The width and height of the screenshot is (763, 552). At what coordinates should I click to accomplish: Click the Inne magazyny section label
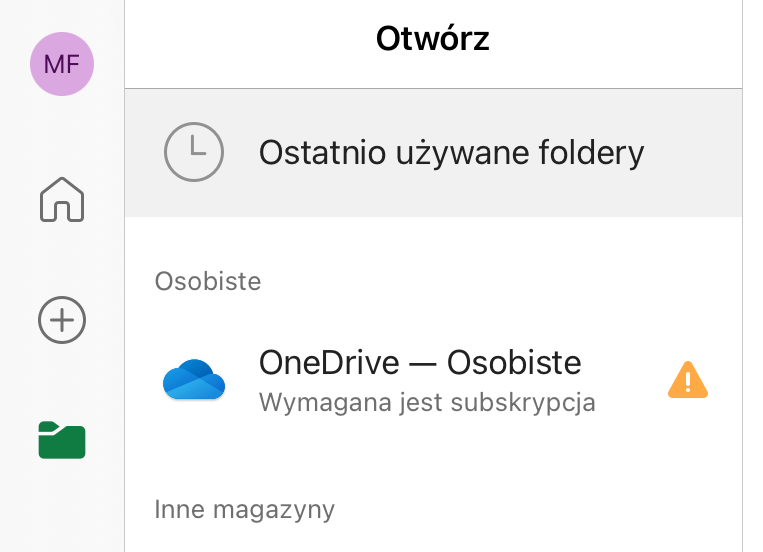pos(244,510)
